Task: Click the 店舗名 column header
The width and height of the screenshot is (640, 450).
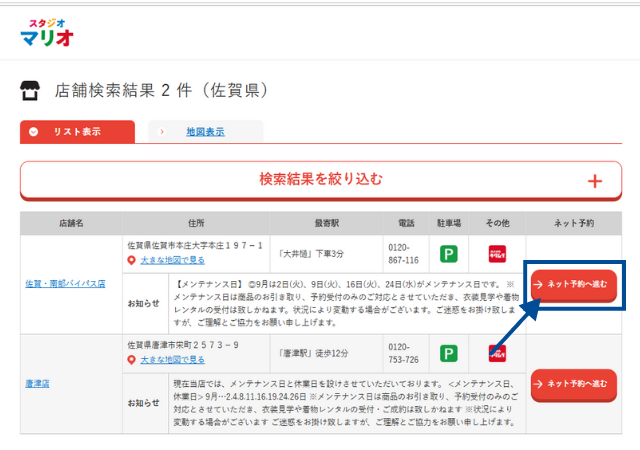Action: point(71,223)
